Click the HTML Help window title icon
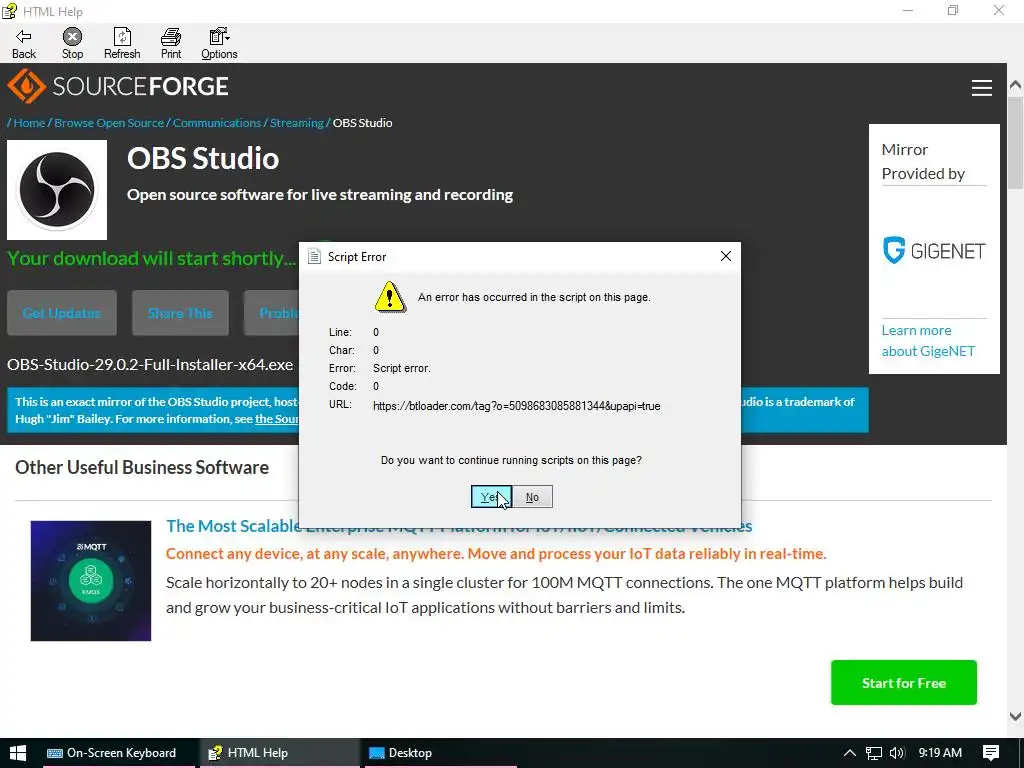 (10, 11)
